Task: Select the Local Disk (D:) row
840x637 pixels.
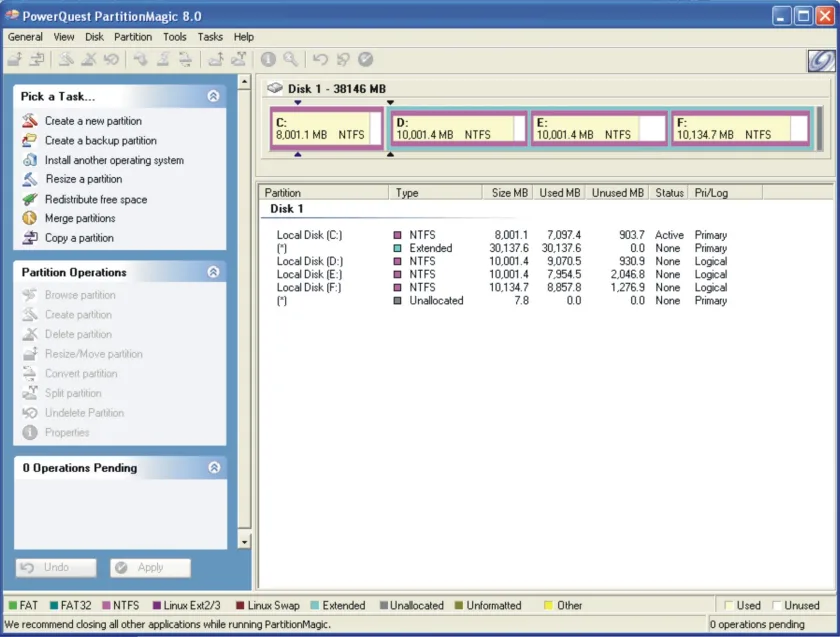Action: [502, 261]
